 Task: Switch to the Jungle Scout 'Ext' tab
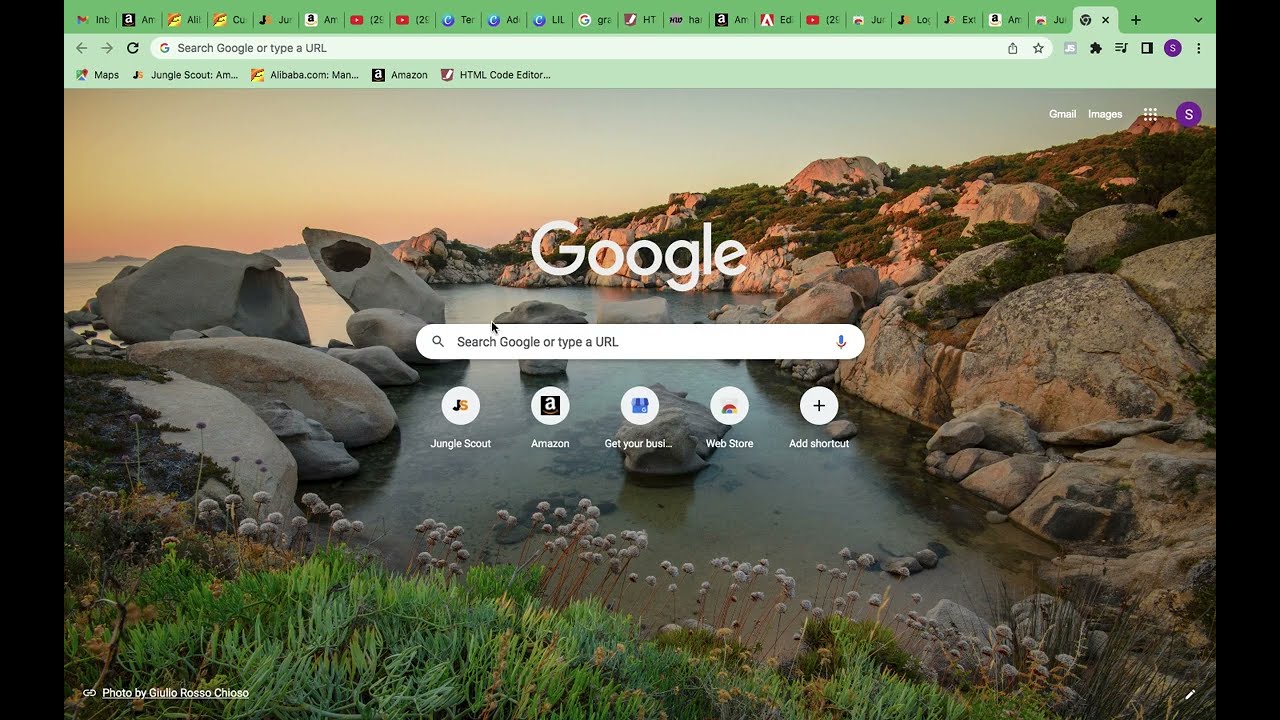click(x=959, y=20)
